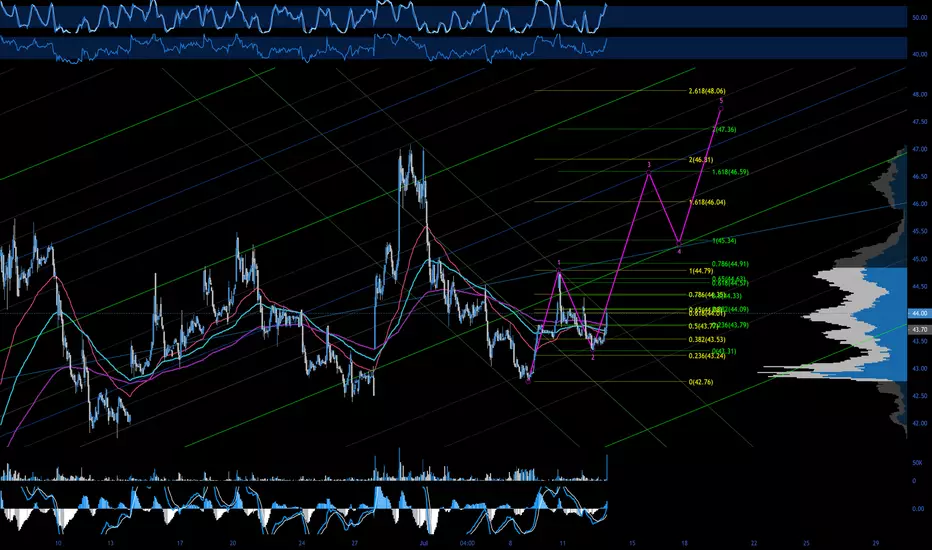Click the 0(42.76) Fibonacci base label
The image size is (932, 550).
pos(701,382)
